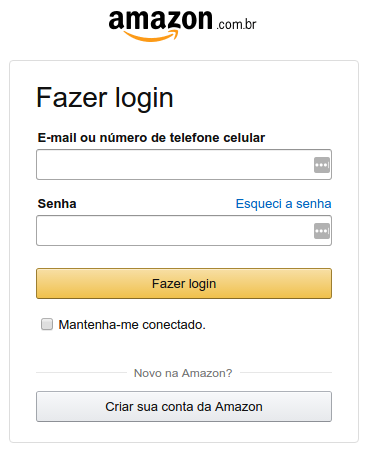This screenshot has height=458, width=372.
Task: Click blank area inside the login card
Action: tap(267, 347)
